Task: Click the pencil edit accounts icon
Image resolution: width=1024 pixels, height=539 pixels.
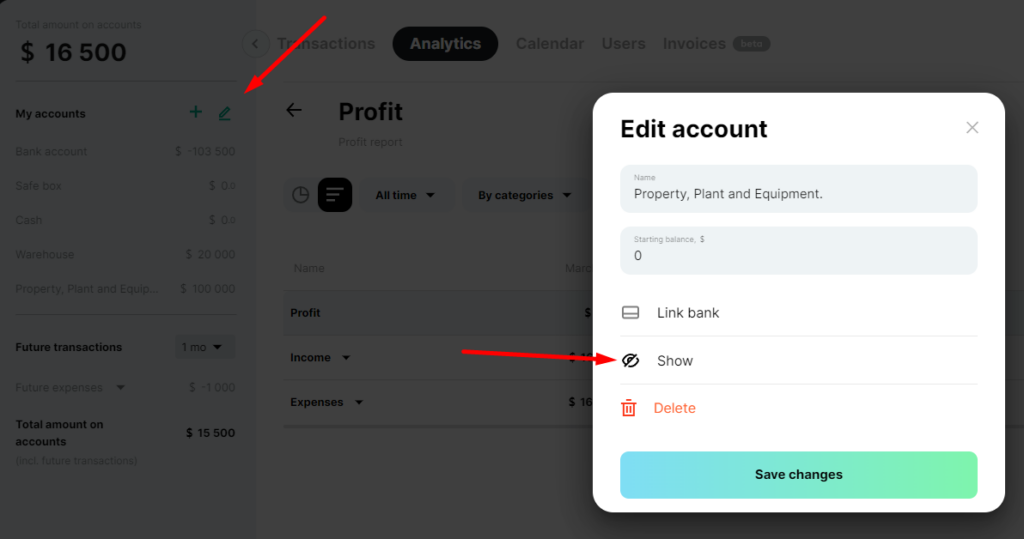Action: pyautogui.click(x=225, y=114)
